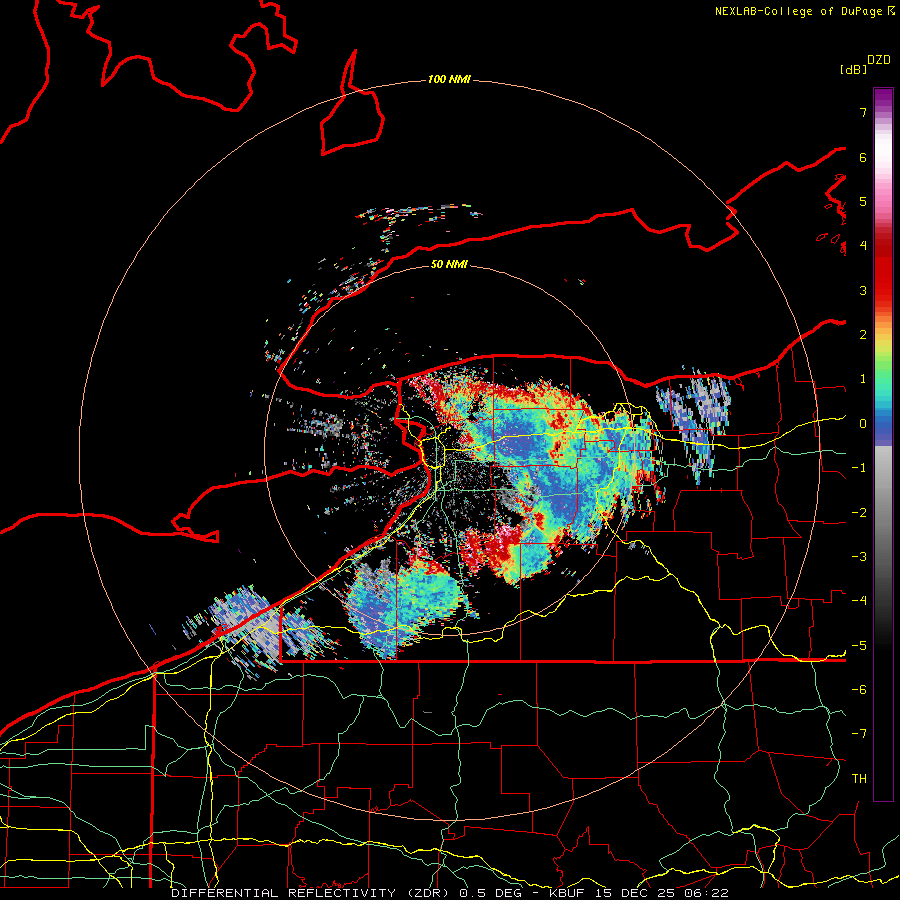
Task: Click the -4 value on the color scale
Action: [859, 601]
